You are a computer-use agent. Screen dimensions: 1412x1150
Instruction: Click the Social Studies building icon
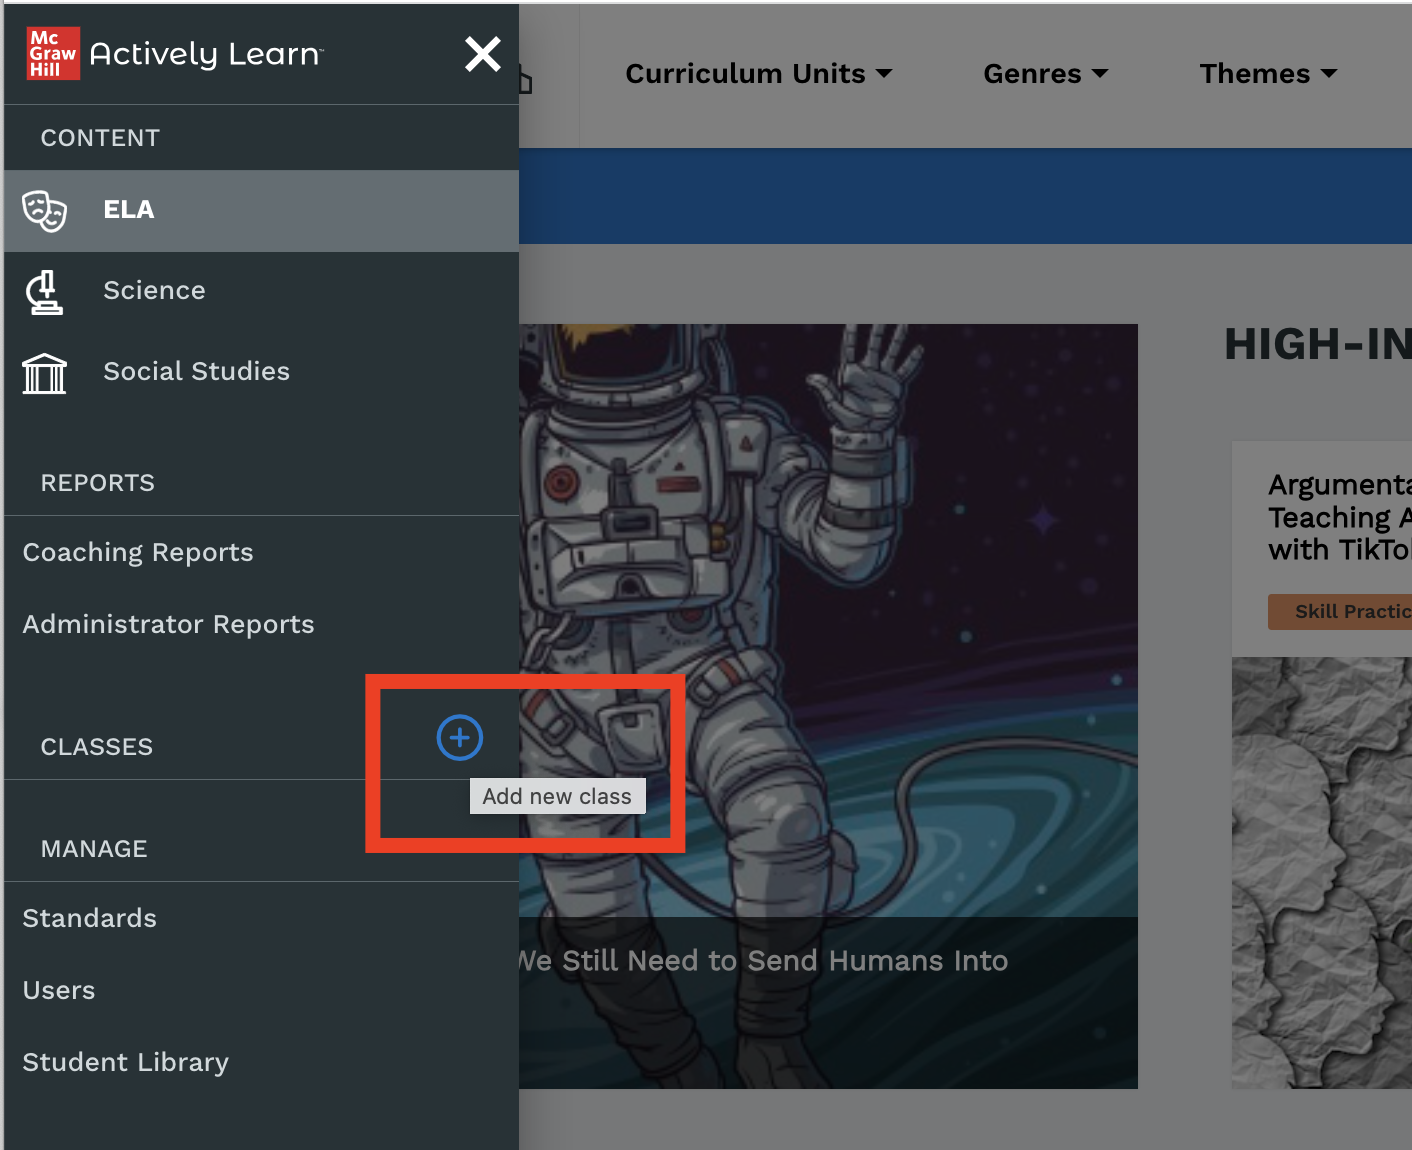pyautogui.click(x=45, y=373)
